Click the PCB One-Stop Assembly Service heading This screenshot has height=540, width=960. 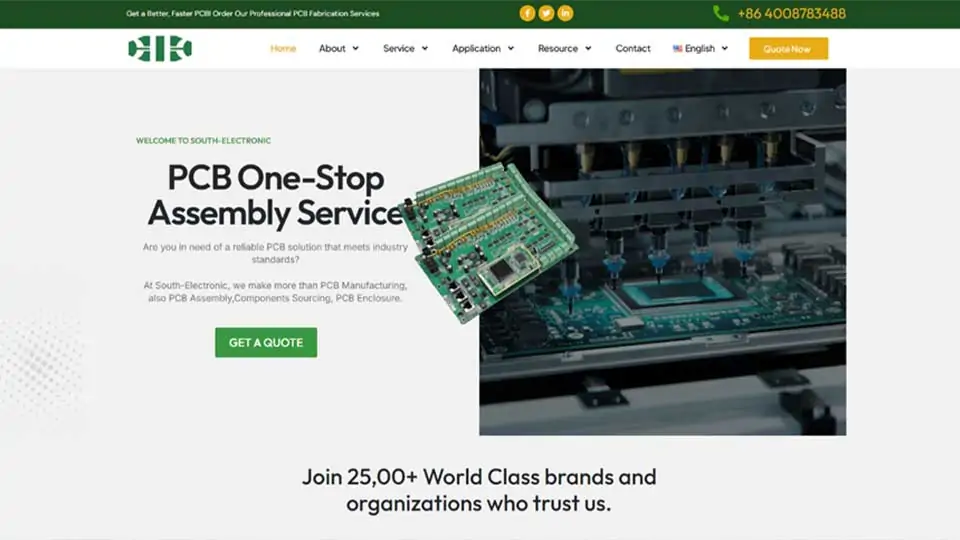pos(275,195)
